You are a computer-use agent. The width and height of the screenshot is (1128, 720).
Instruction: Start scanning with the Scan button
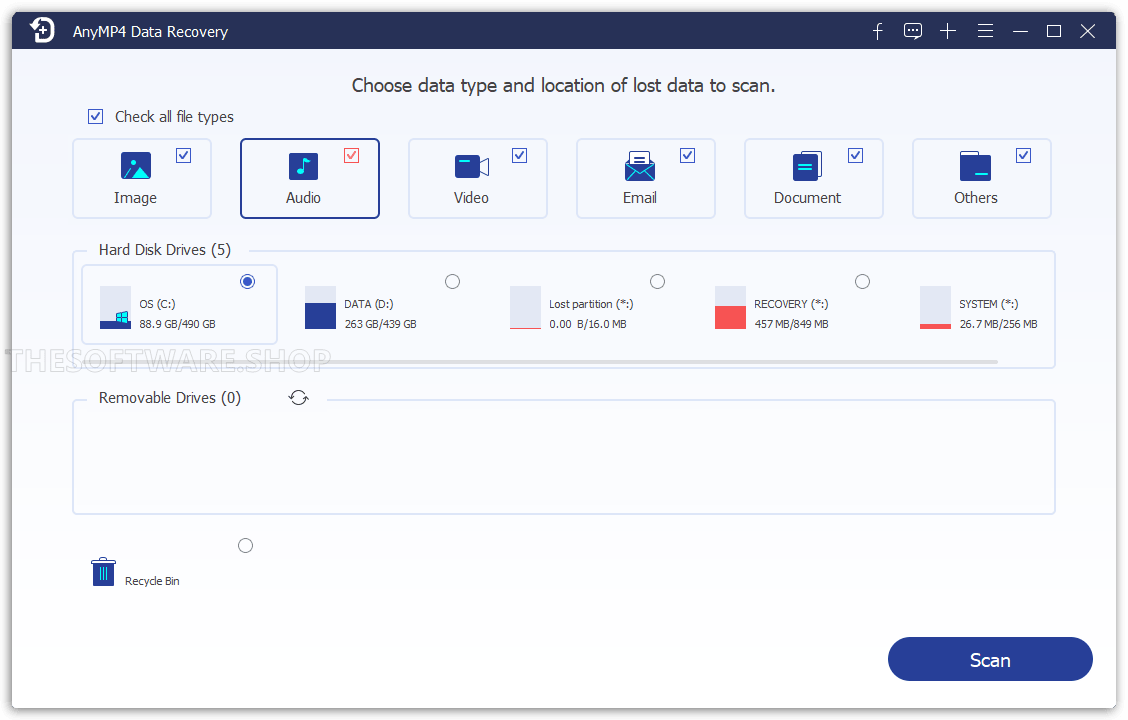(990, 659)
